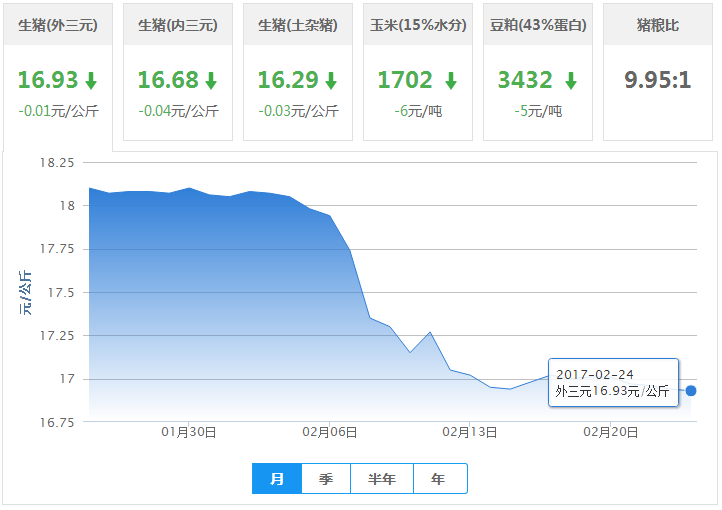Select the 月 time range button
The height and width of the screenshot is (510, 722).
coord(277,479)
